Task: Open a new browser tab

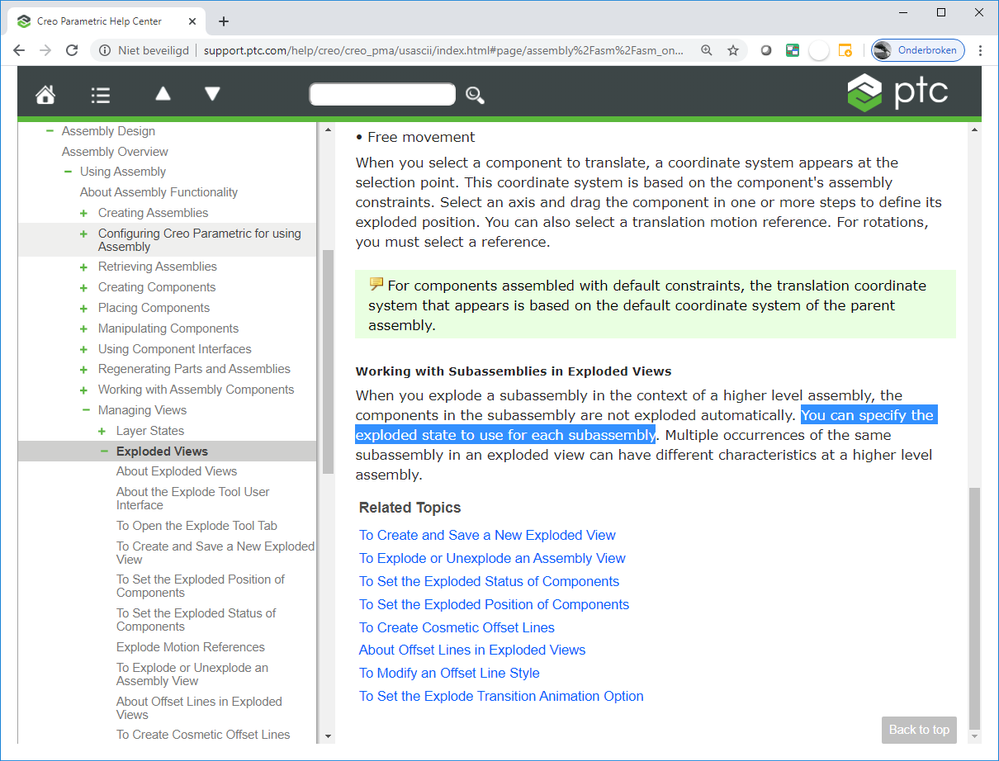Action: pos(223,21)
